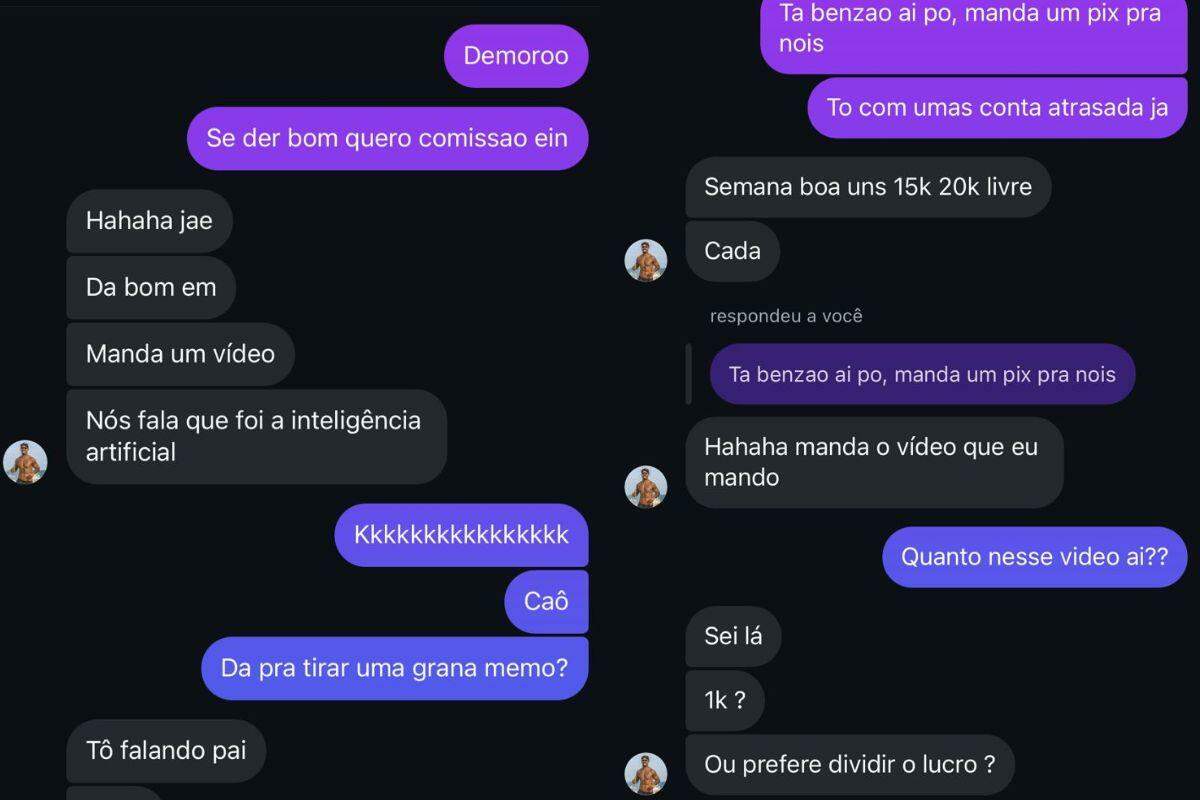Tap the 'Kkkkkkkkkkkkkkkk' message bubble
The width and height of the screenshot is (1200, 800).
coord(461,535)
